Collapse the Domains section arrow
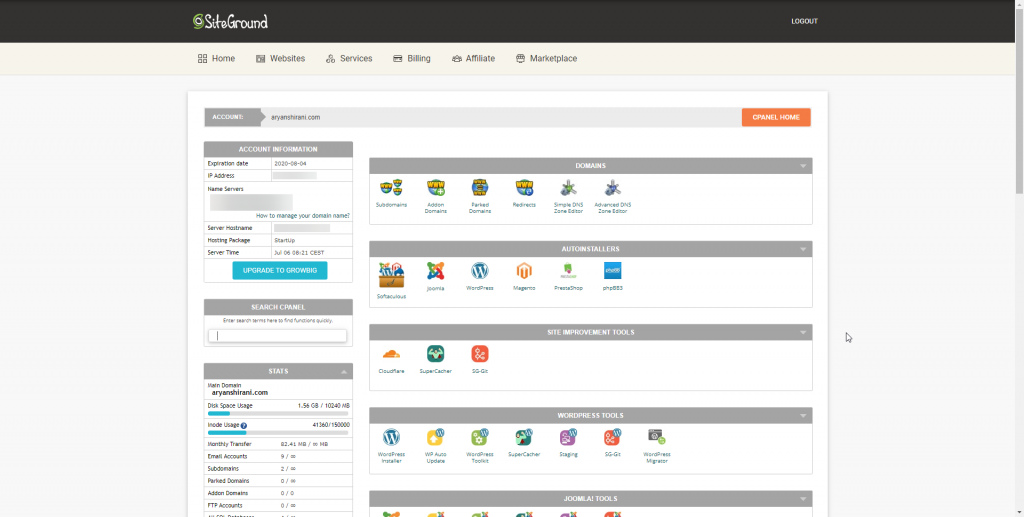Viewport: 1024px width, 517px height. 802,166
